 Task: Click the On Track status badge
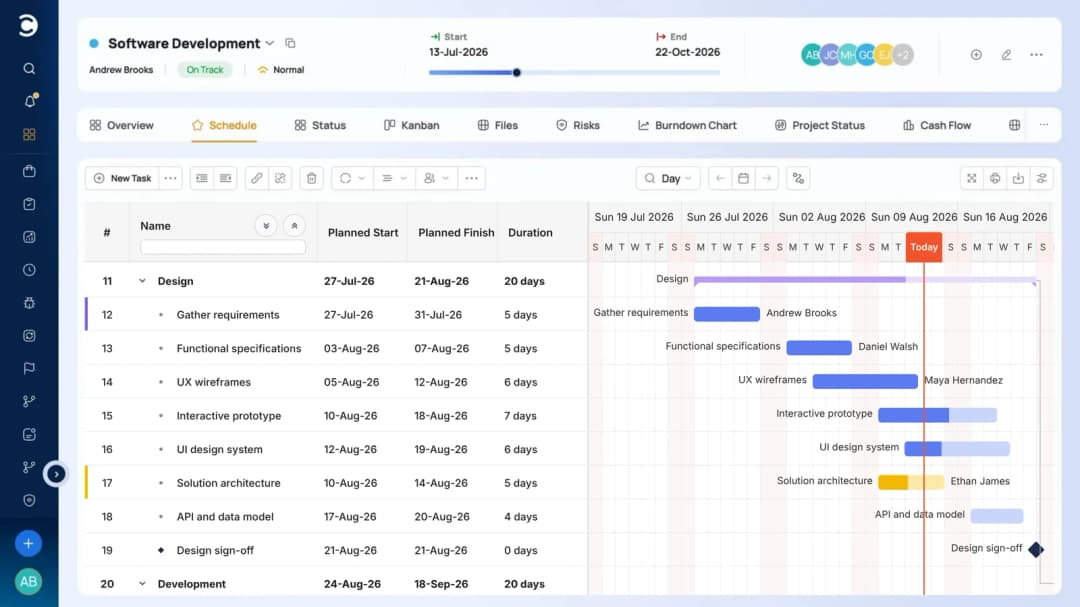pos(205,70)
